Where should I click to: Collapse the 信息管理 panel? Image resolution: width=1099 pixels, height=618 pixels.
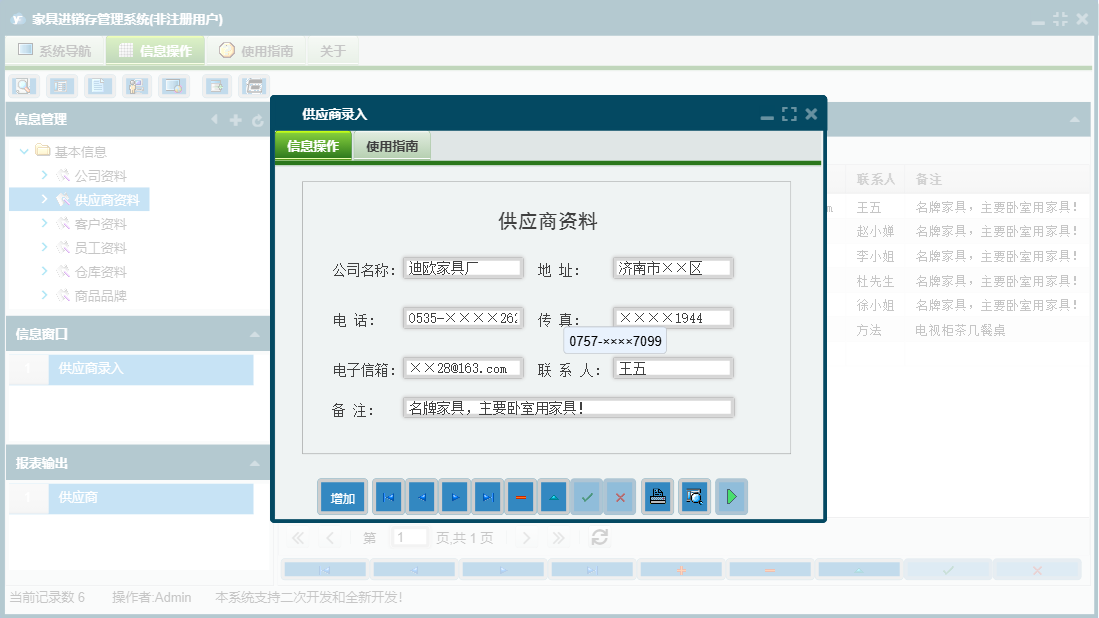tap(215, 119)
